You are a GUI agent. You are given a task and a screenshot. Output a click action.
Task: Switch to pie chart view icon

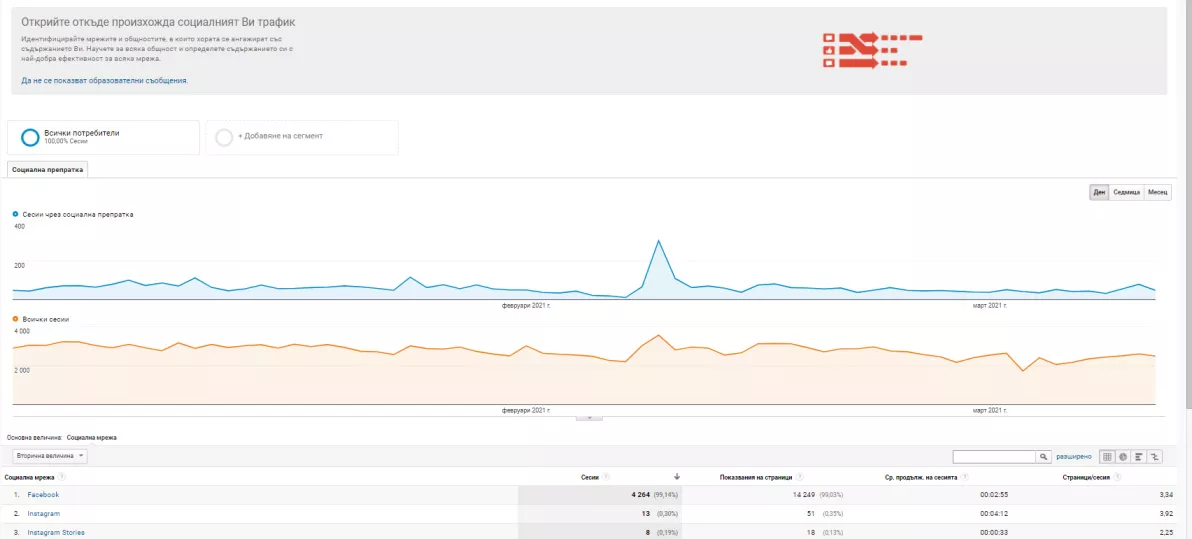pyautogui.click(x=1123, y=457)
